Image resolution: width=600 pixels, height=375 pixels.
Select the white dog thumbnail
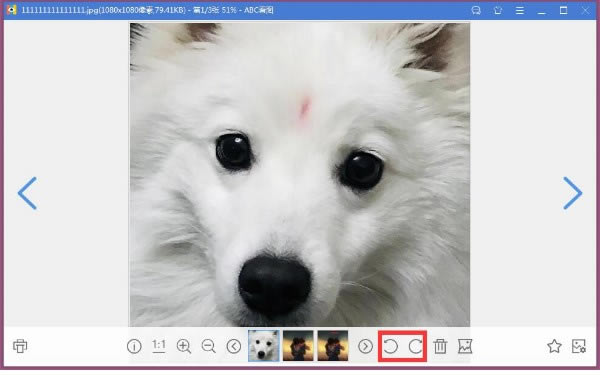264,346
